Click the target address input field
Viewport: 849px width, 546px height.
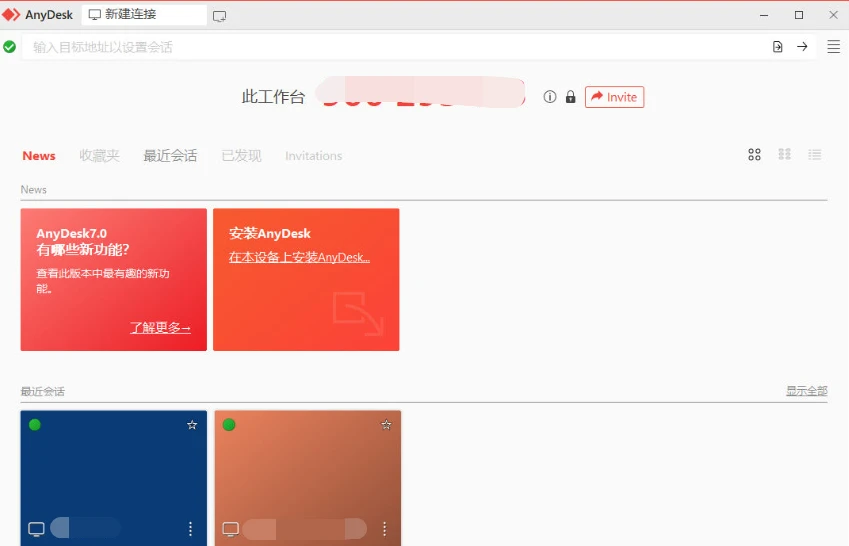(x=390, y=47)
